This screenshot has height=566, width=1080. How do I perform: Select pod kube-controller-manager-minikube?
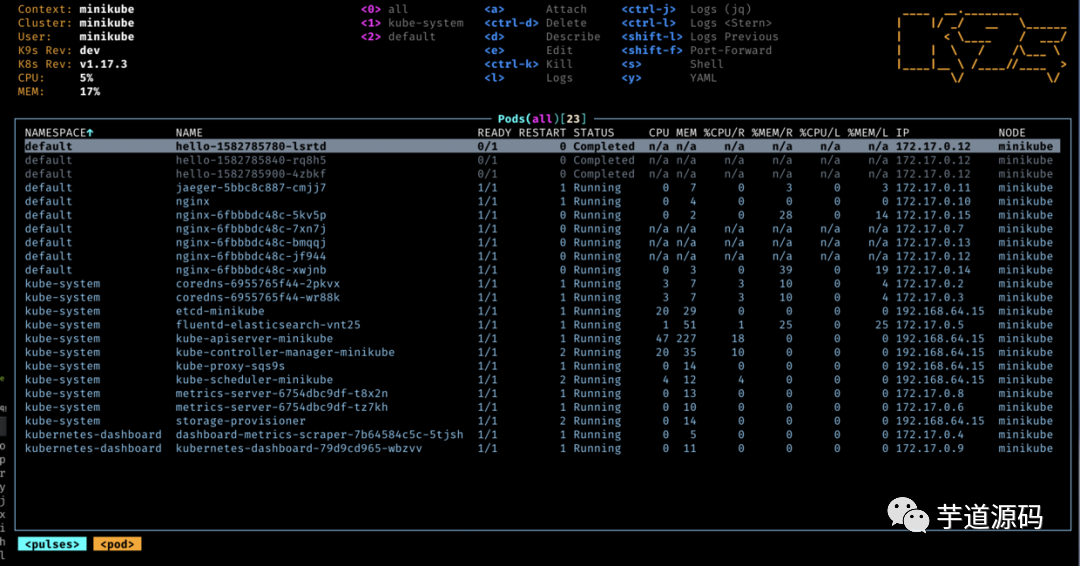542,352
